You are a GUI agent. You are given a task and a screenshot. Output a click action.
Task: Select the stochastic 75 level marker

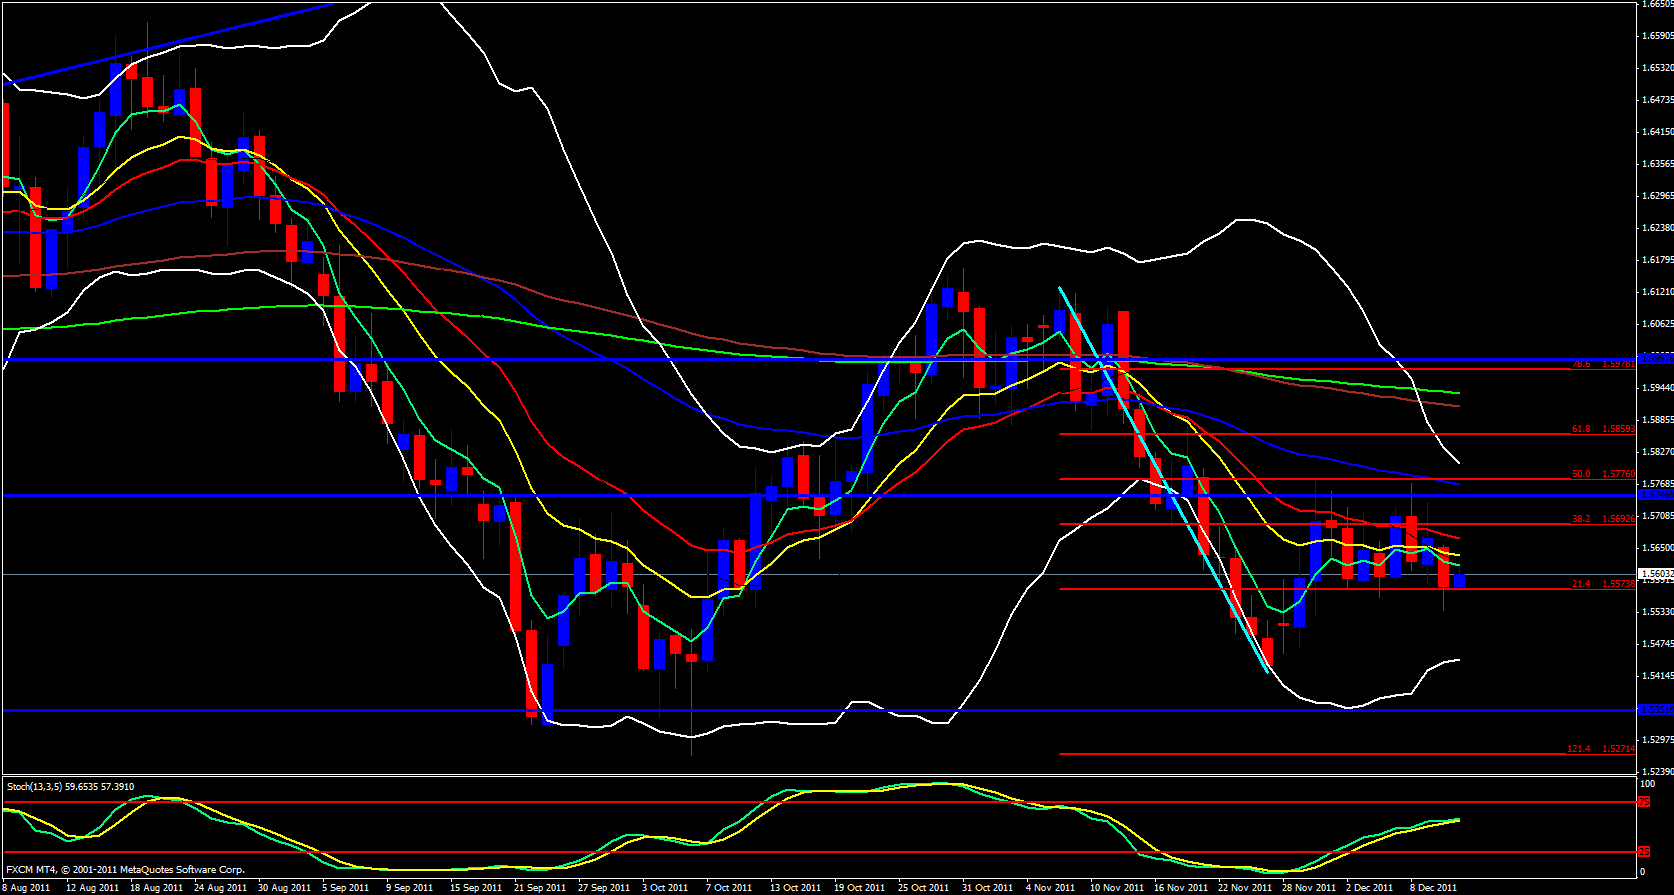point(1644,802)
